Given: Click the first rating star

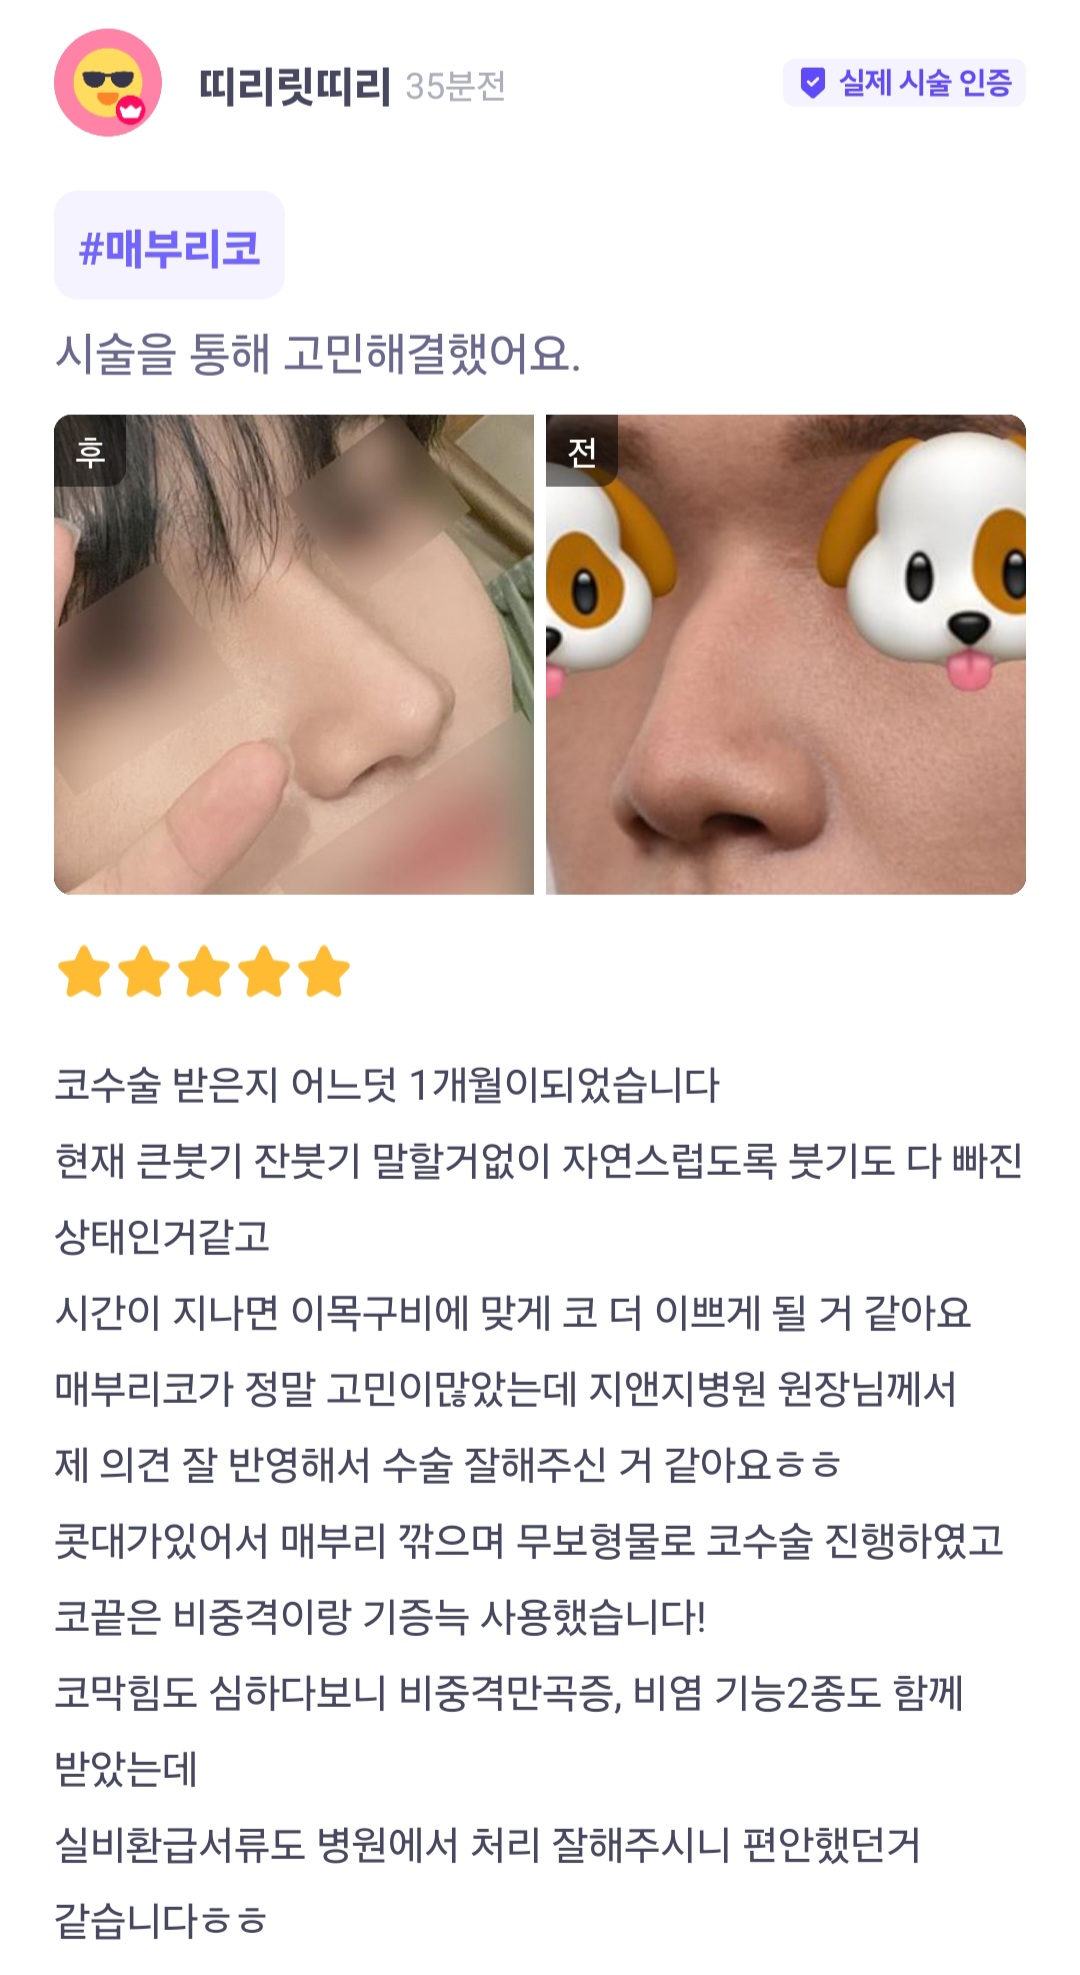Looking at the screenshot, I should pos(84,972).
